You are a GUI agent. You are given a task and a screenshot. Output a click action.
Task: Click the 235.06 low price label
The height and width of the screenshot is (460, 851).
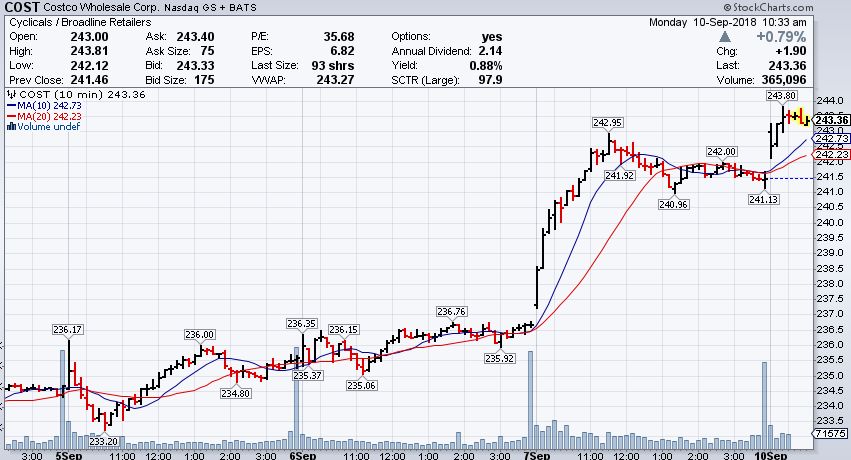[x=361, y=385]
